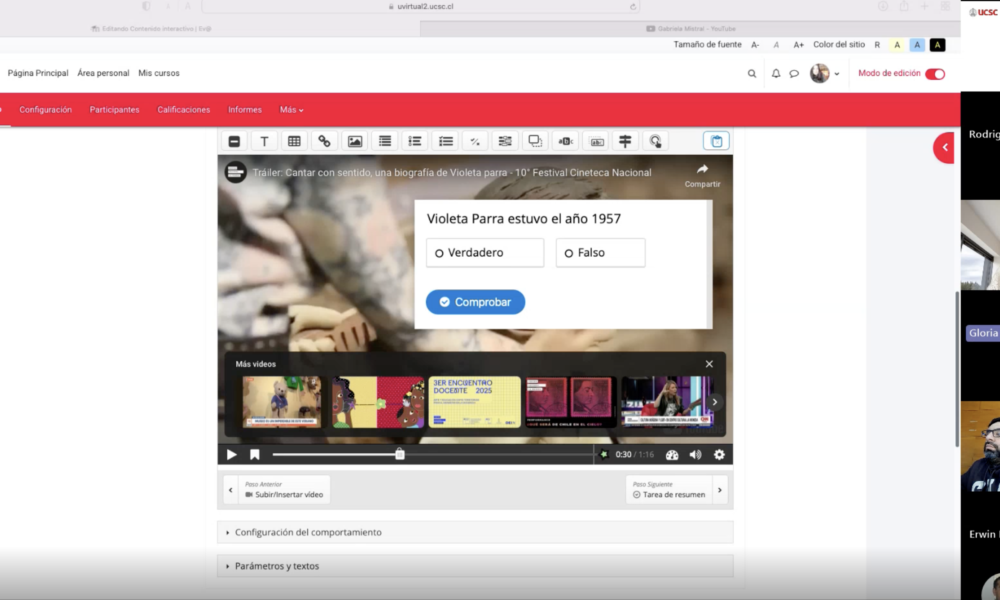Choose the blue site color swatch
This screenshot has height=600, width=1000.
pyautogui.click(x=917, y=45)
